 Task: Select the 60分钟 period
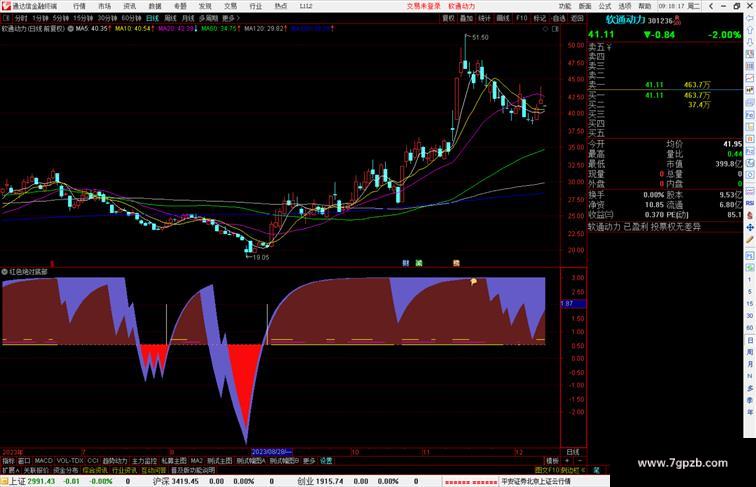[x=131, y=18]
